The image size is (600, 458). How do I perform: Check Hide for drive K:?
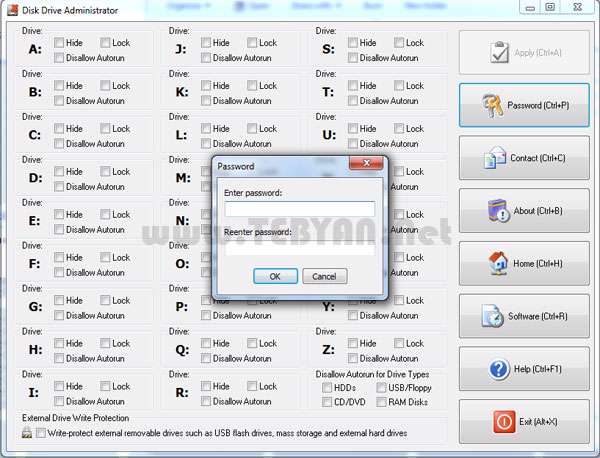click(x=206, y=85)
